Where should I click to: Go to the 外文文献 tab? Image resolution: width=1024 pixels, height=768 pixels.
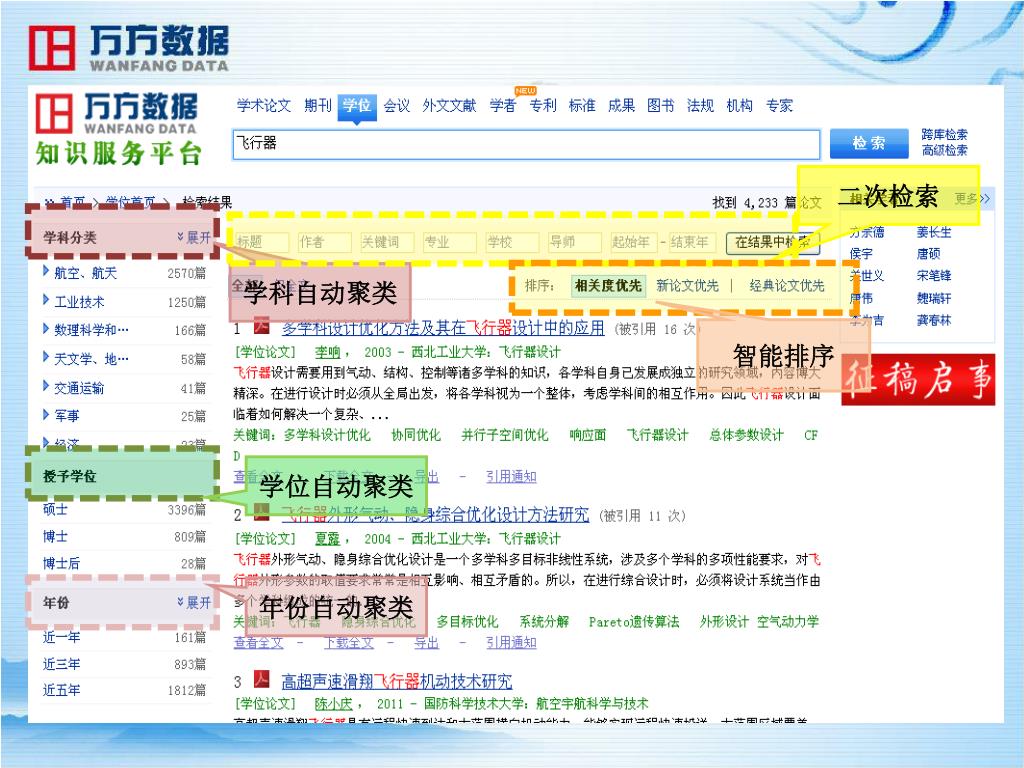[449, 105]
